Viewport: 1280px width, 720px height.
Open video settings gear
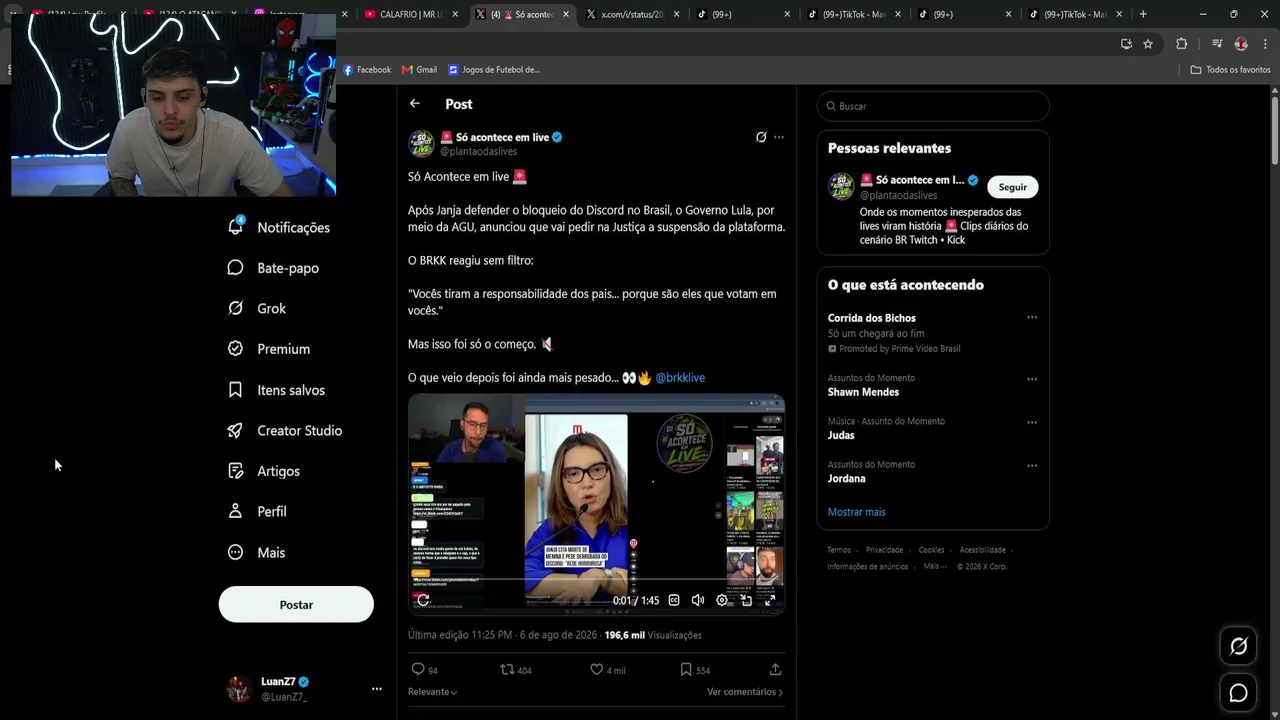tap(722, 600)
